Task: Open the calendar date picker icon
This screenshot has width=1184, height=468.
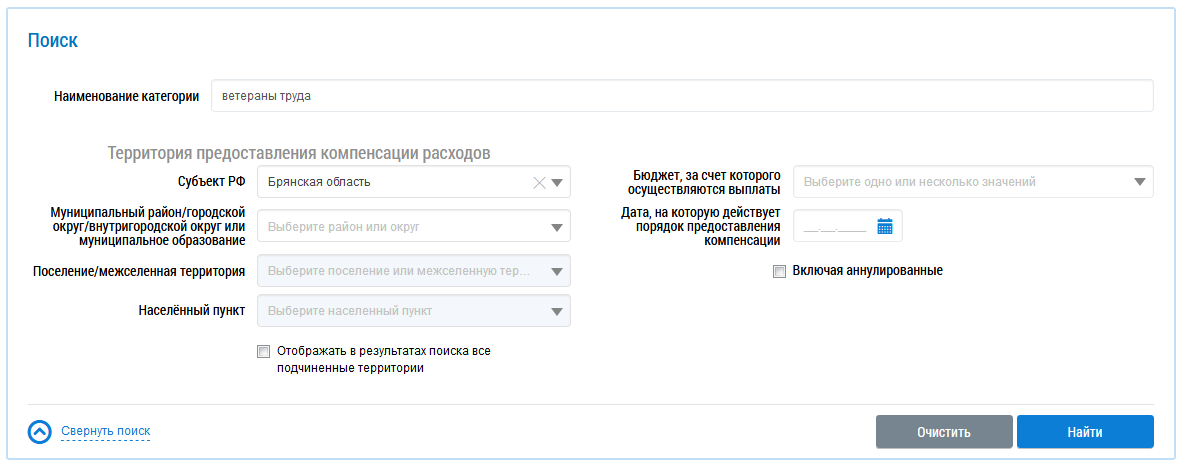Action: [x=885, y=226]
